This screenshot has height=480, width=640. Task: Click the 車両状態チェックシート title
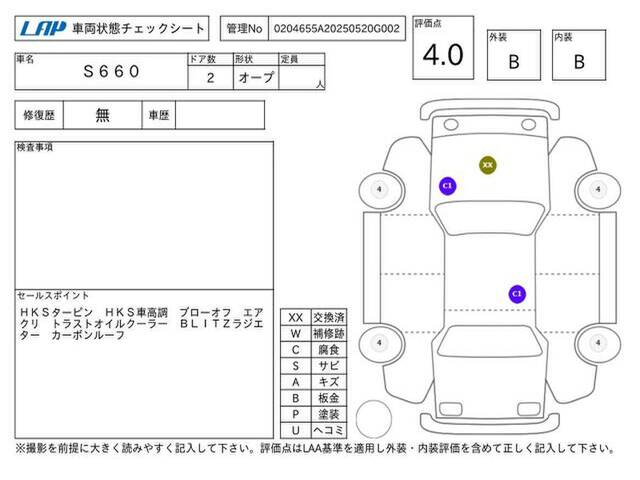coord(138,29)
